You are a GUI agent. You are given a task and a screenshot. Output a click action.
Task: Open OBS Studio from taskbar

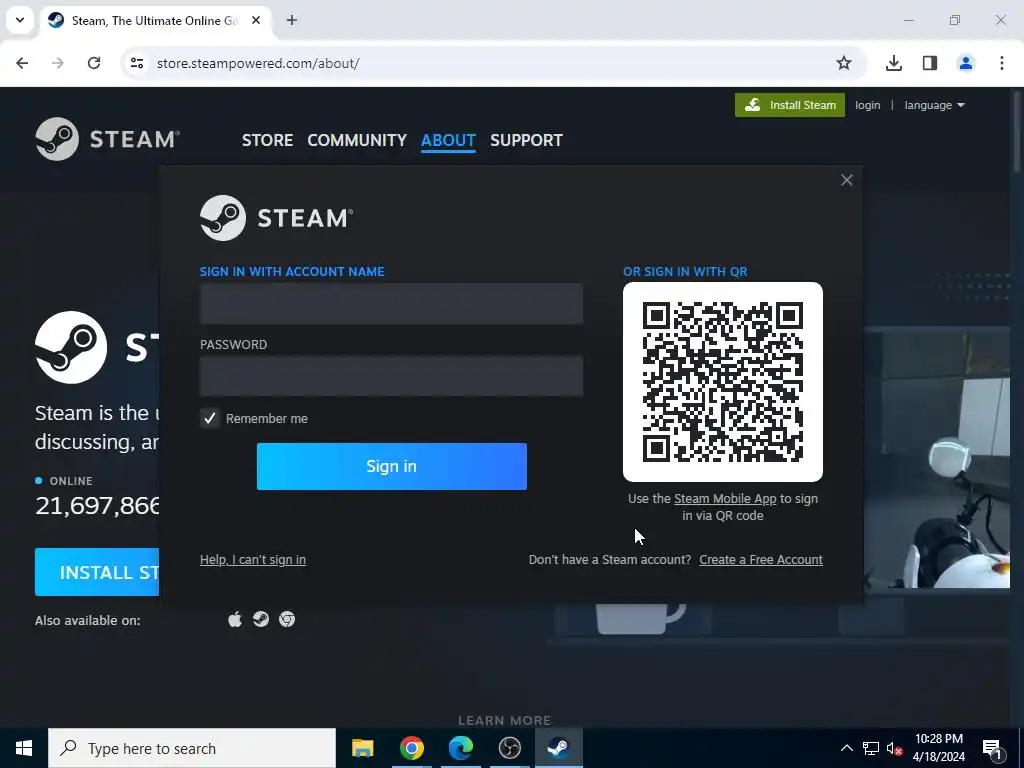coord(509,748)
